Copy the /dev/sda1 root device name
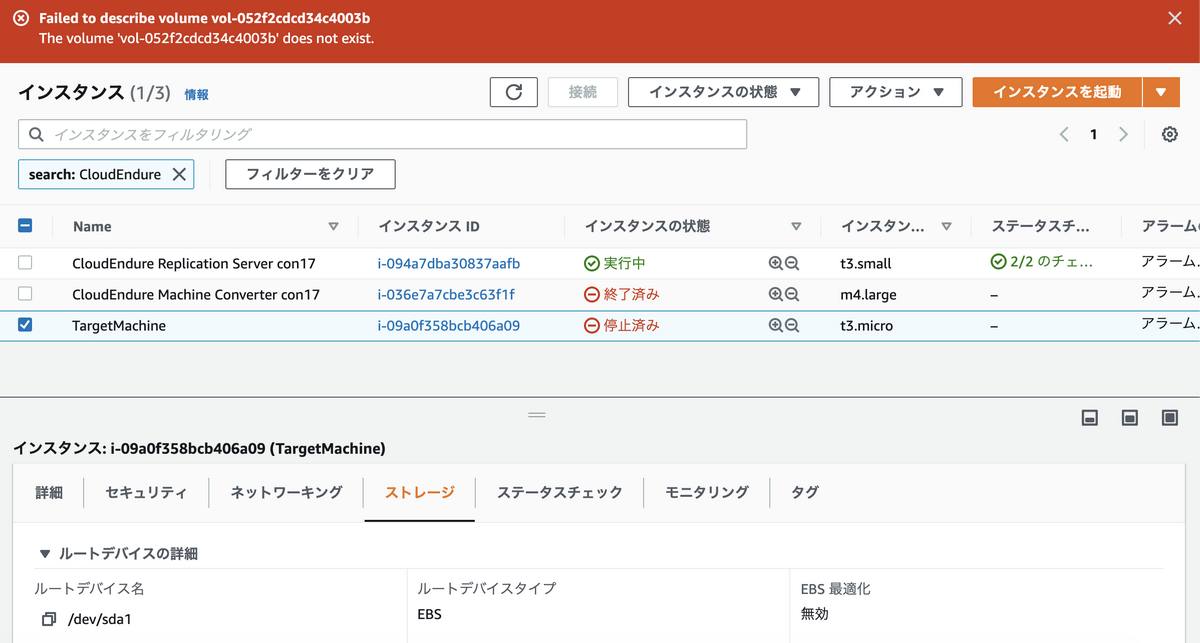 [49, 619]
